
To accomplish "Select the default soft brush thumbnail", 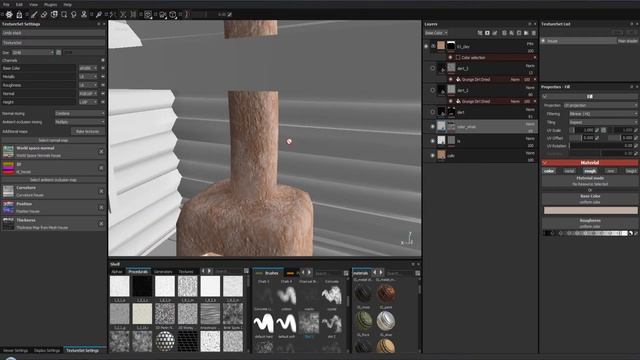I will click(286, 324).
